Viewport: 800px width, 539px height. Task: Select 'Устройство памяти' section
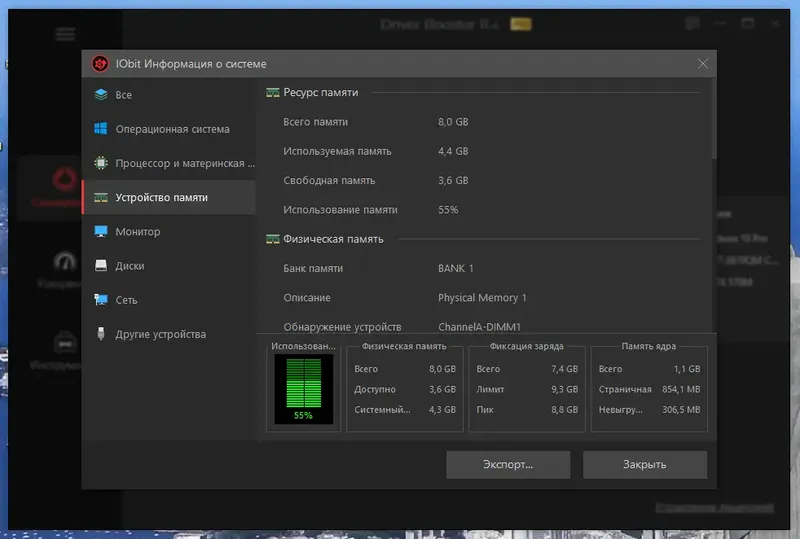pos(169,197)
